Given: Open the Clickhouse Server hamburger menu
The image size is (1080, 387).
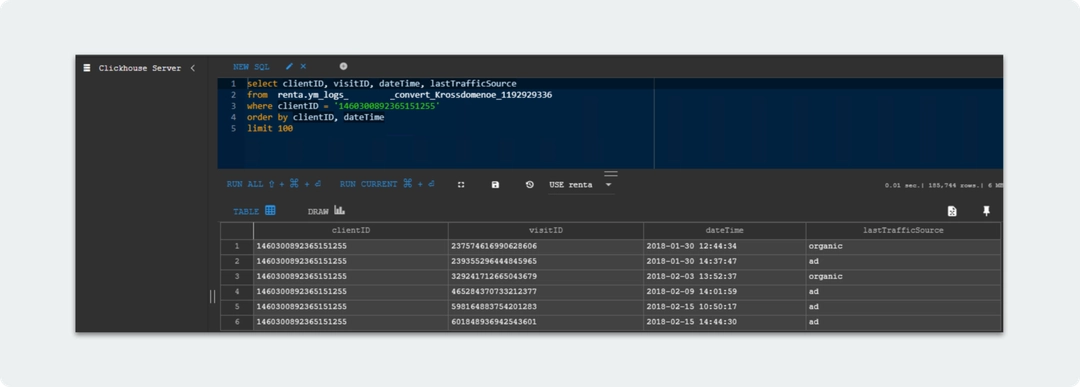Looking at the screenshot, I should [87, 67].
